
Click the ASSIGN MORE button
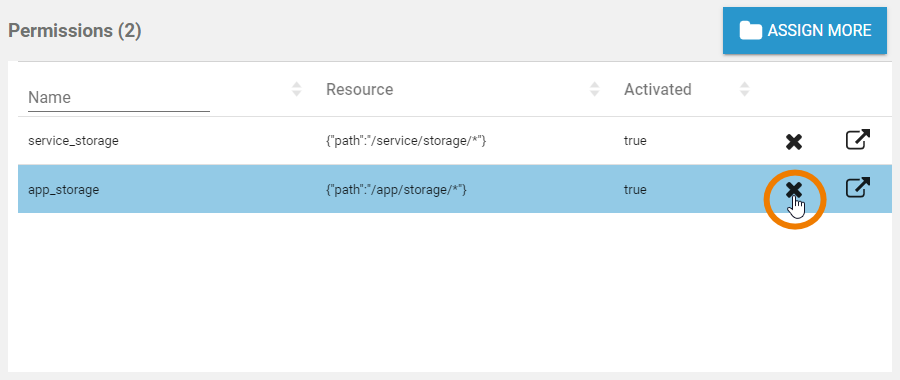click(x=805, y=30)
